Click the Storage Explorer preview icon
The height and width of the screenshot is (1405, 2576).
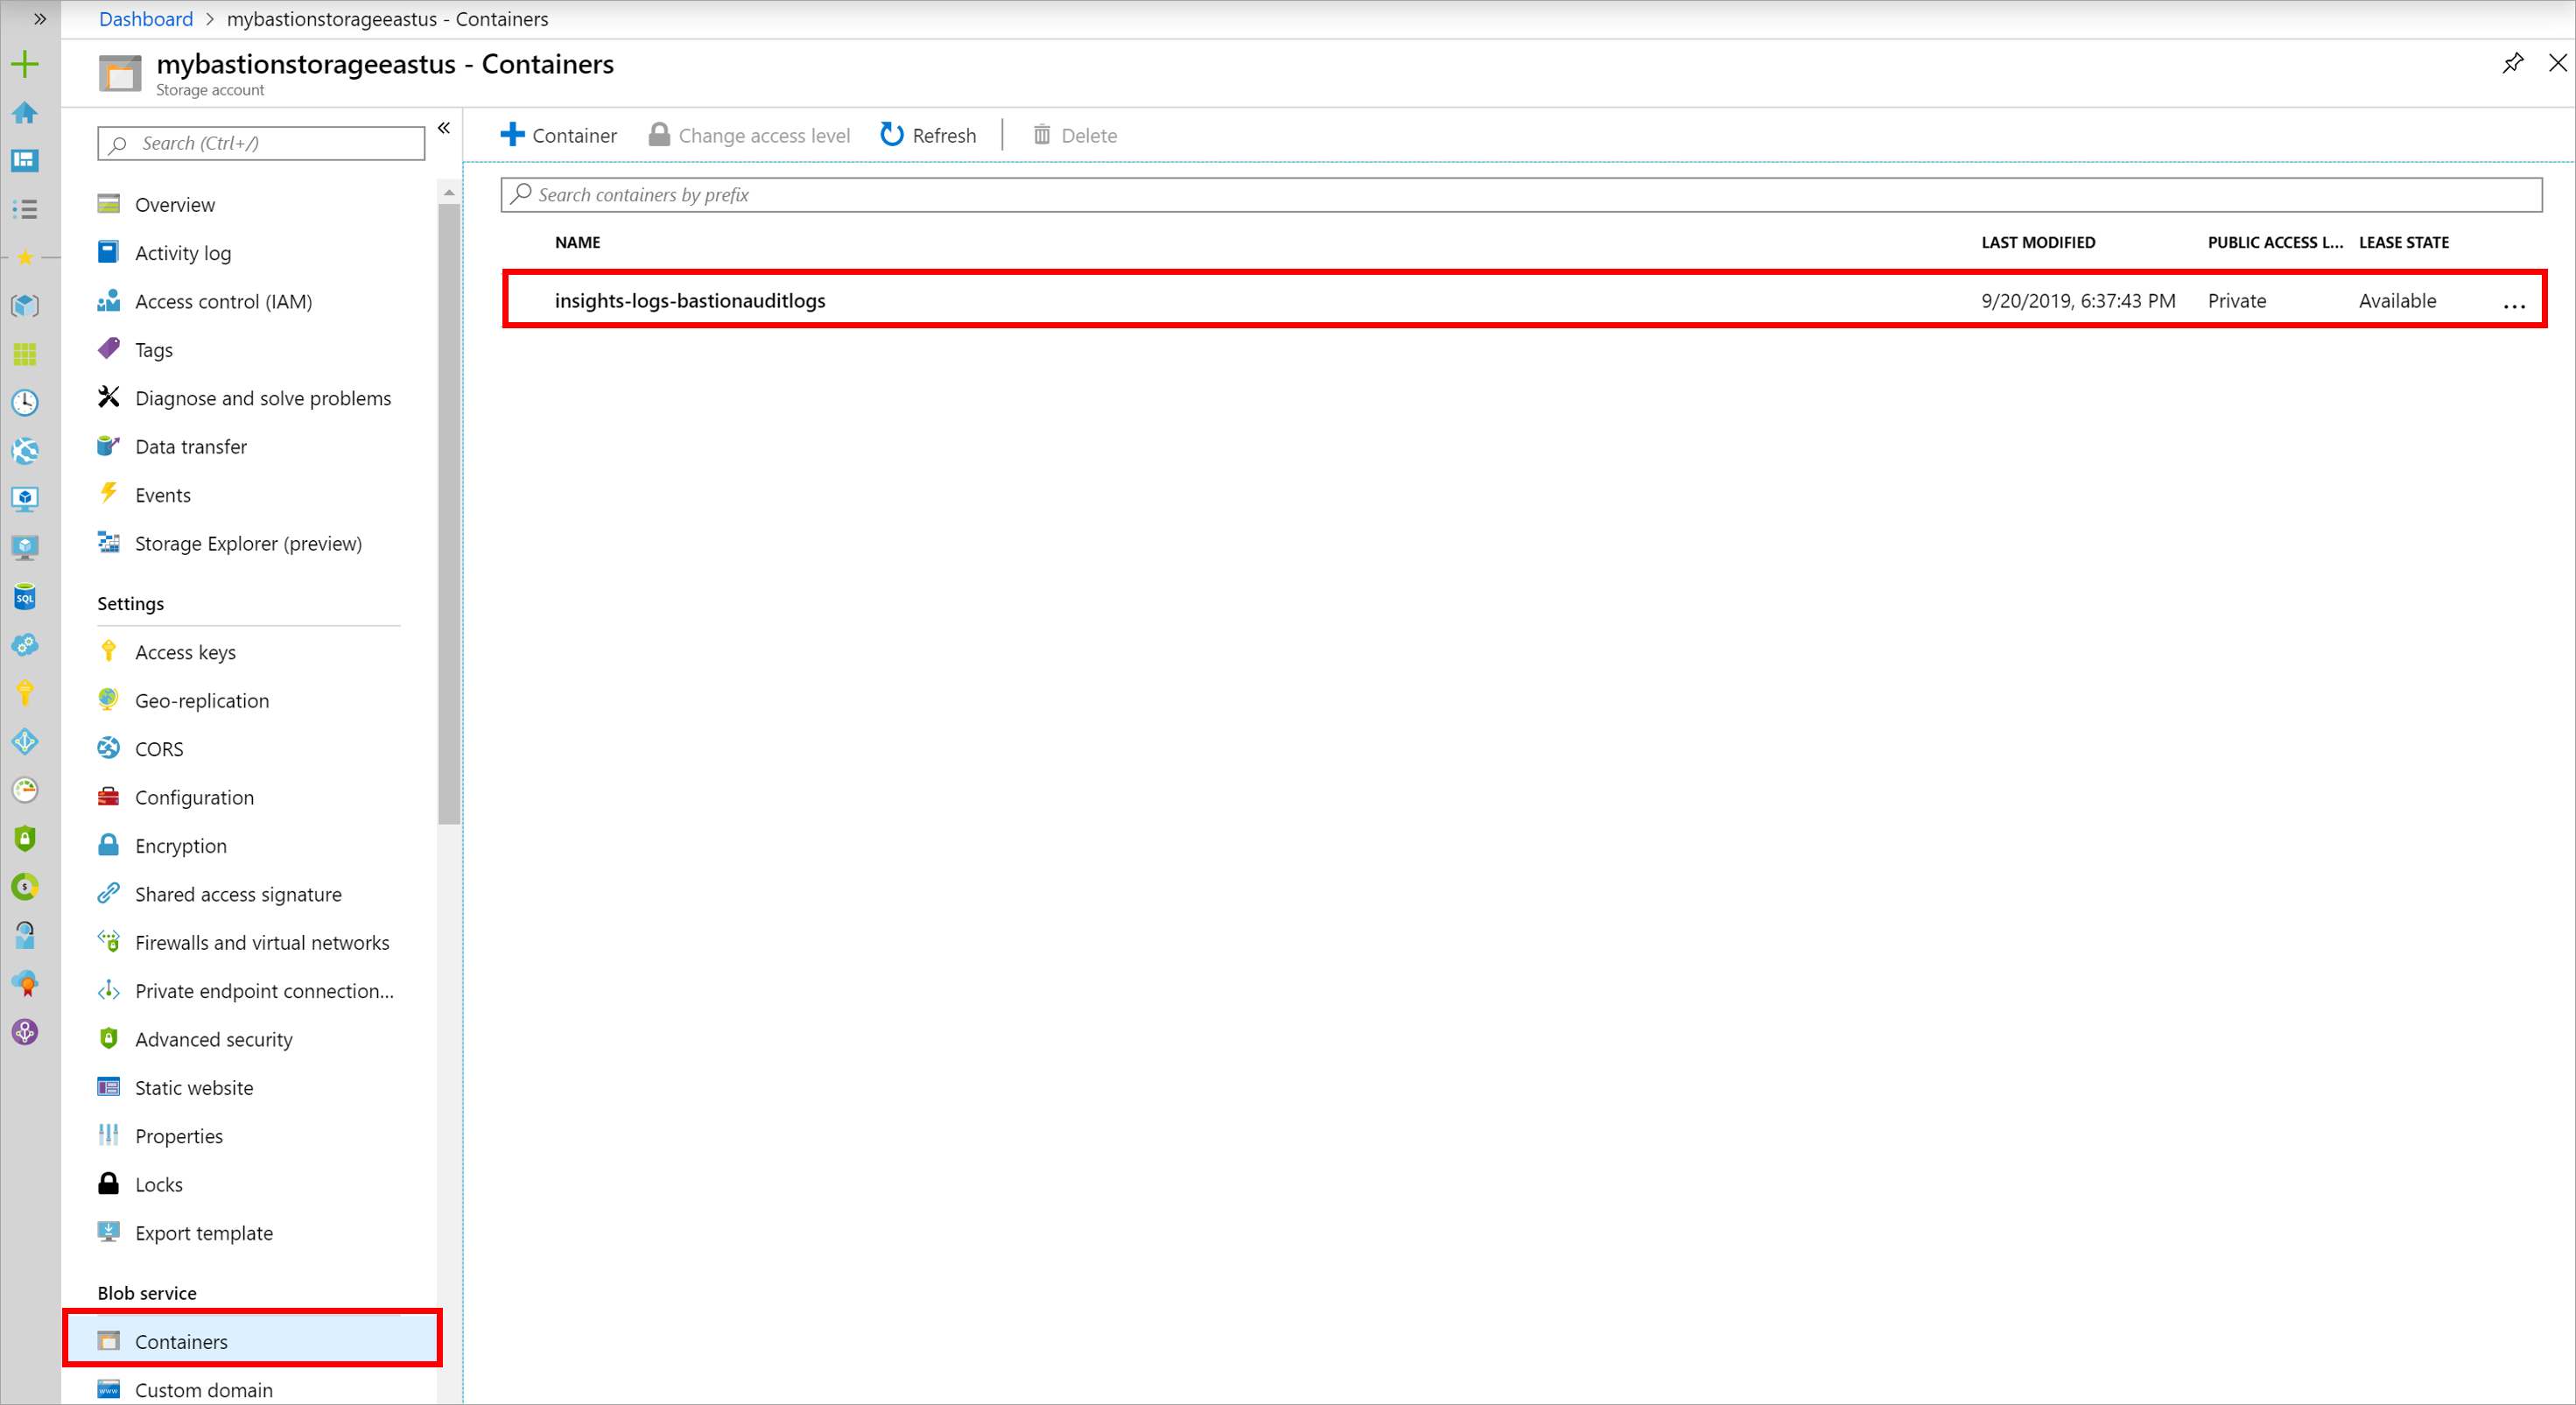point(110,542)
